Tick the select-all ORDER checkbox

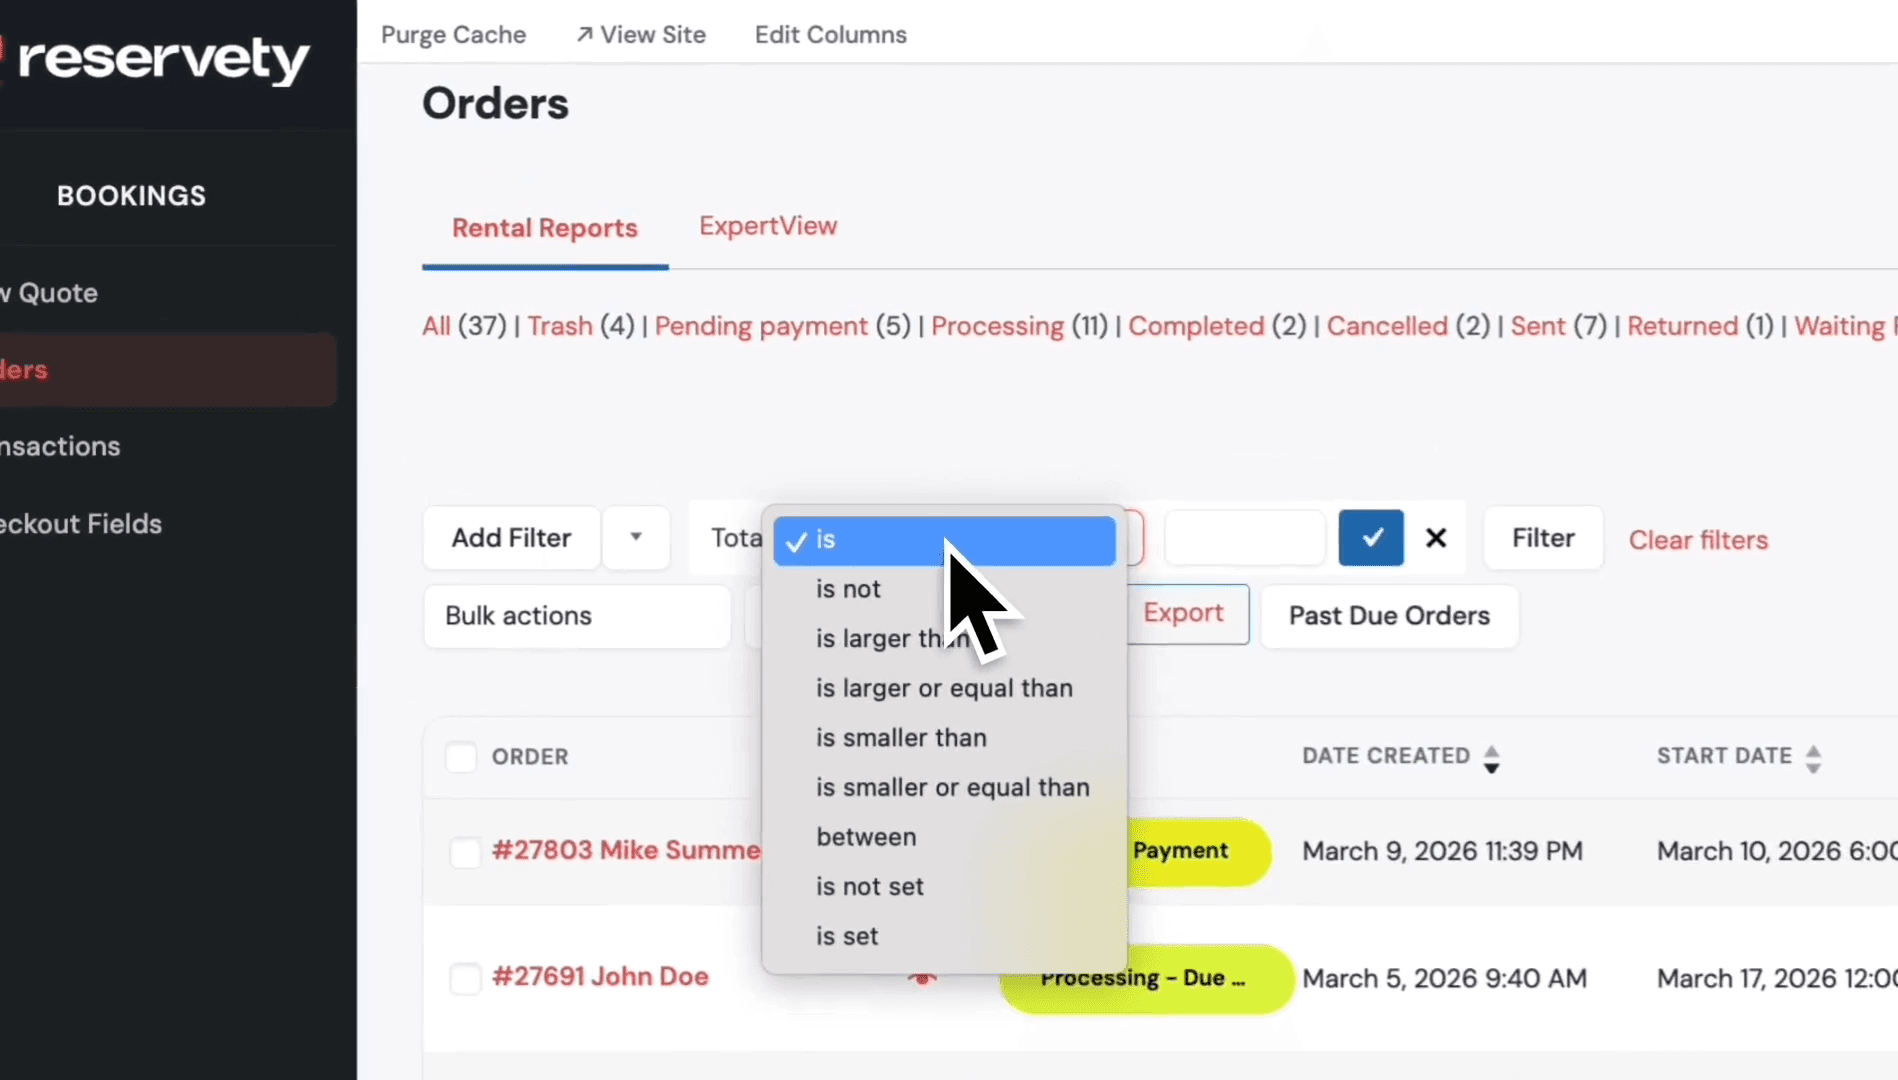461,757
